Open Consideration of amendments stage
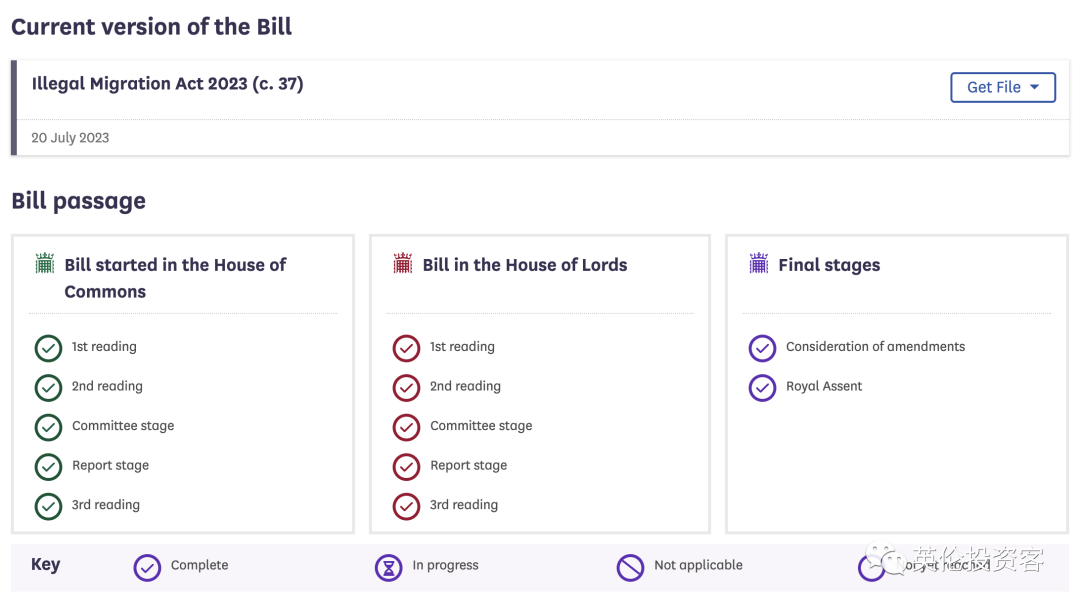 click(875, 347)
